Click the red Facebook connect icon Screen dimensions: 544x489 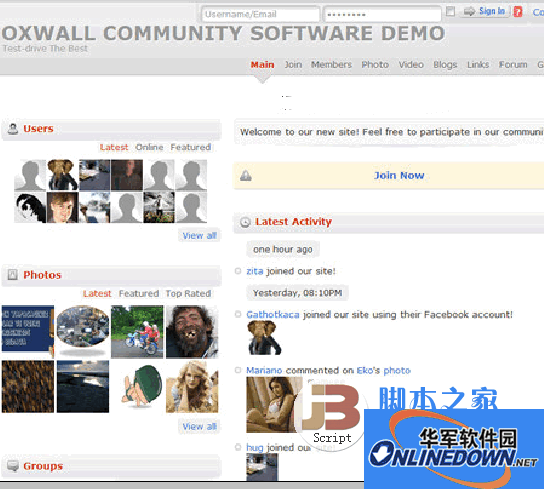tap(518, 12)
